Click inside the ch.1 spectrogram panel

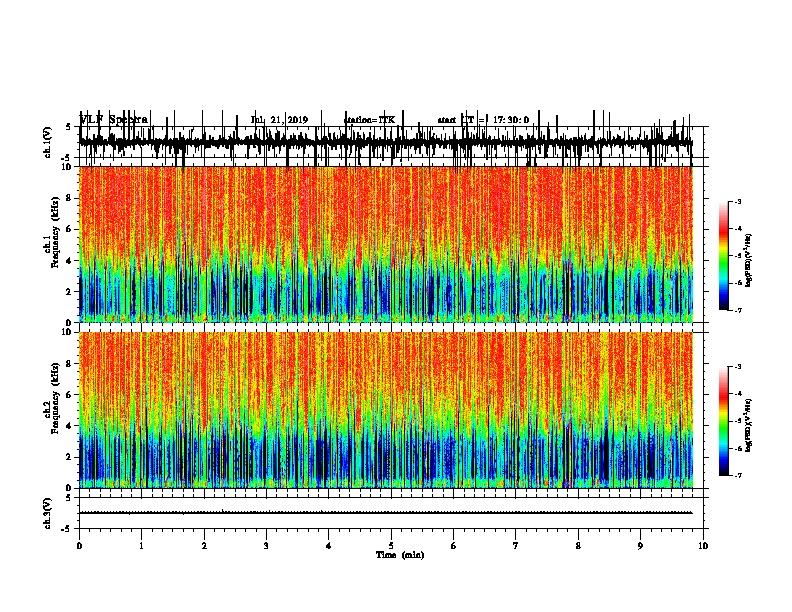(x=386, y=244)
